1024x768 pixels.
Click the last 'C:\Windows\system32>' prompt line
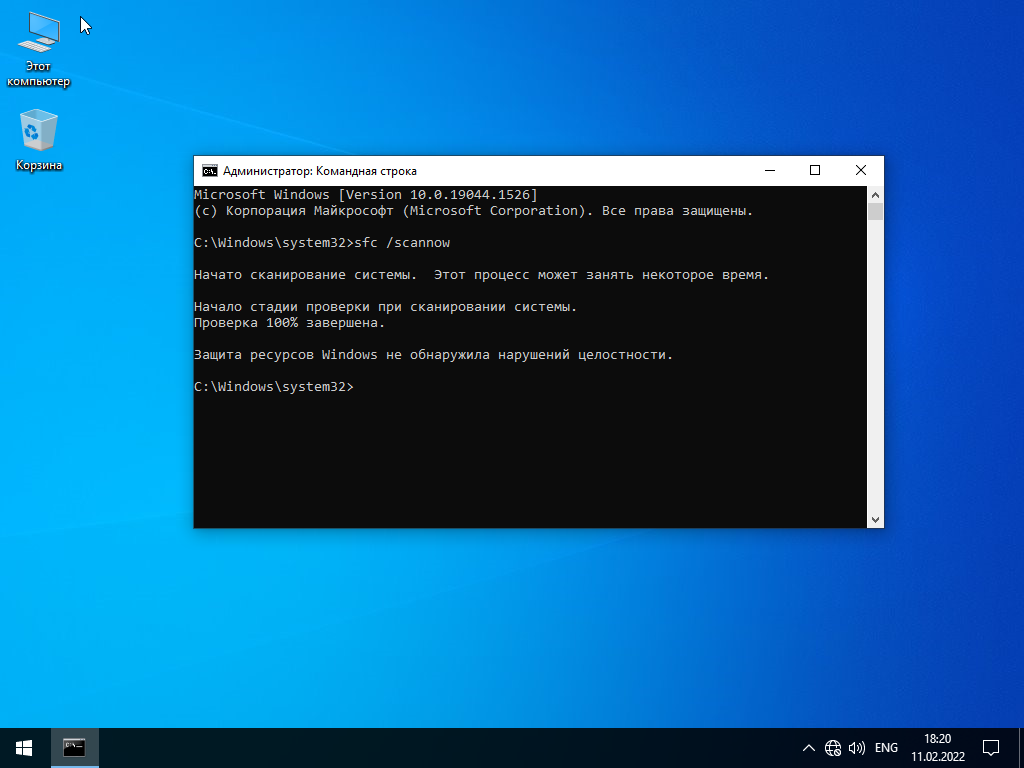(x=274, y=387)
